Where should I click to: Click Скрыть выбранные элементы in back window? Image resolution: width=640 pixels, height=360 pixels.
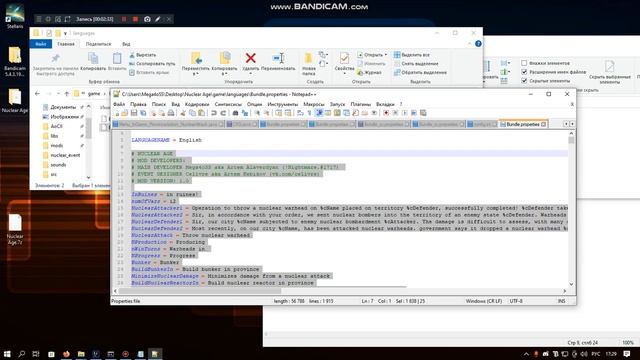point(610,72)
